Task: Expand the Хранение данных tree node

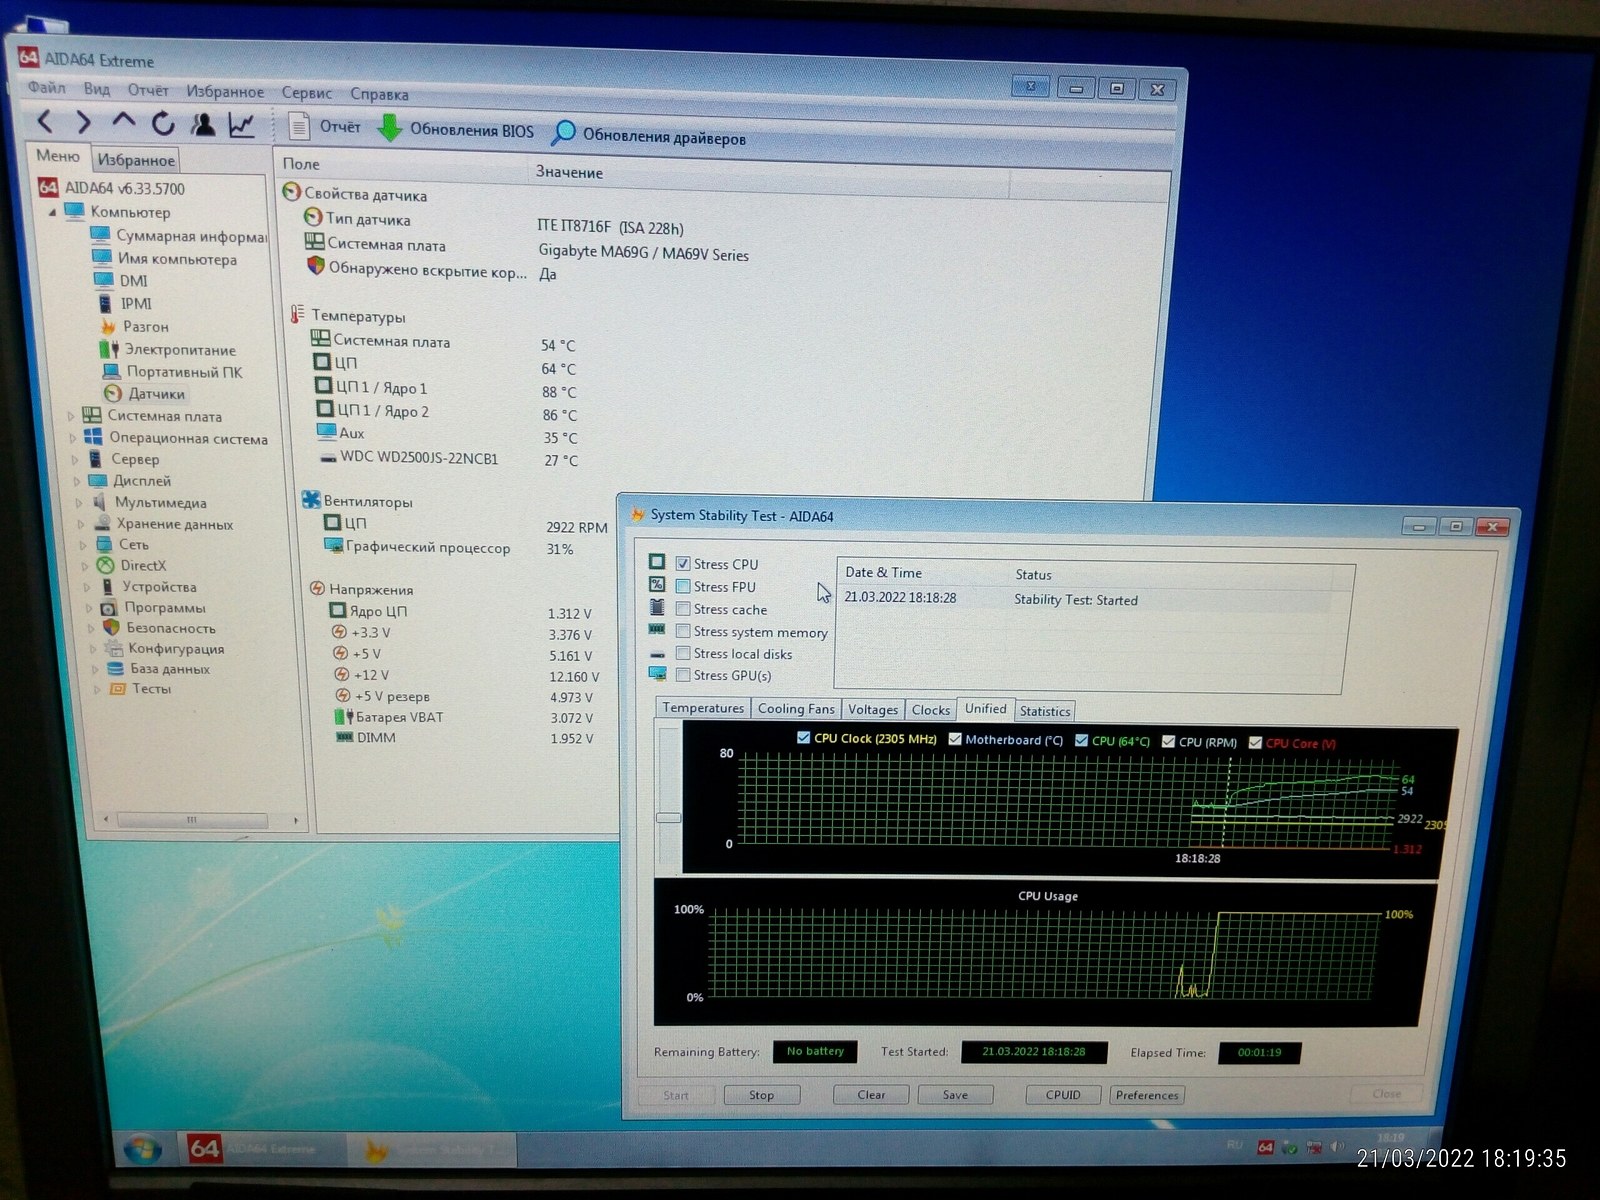Action: pyautogui.click(x=82, y=524)
